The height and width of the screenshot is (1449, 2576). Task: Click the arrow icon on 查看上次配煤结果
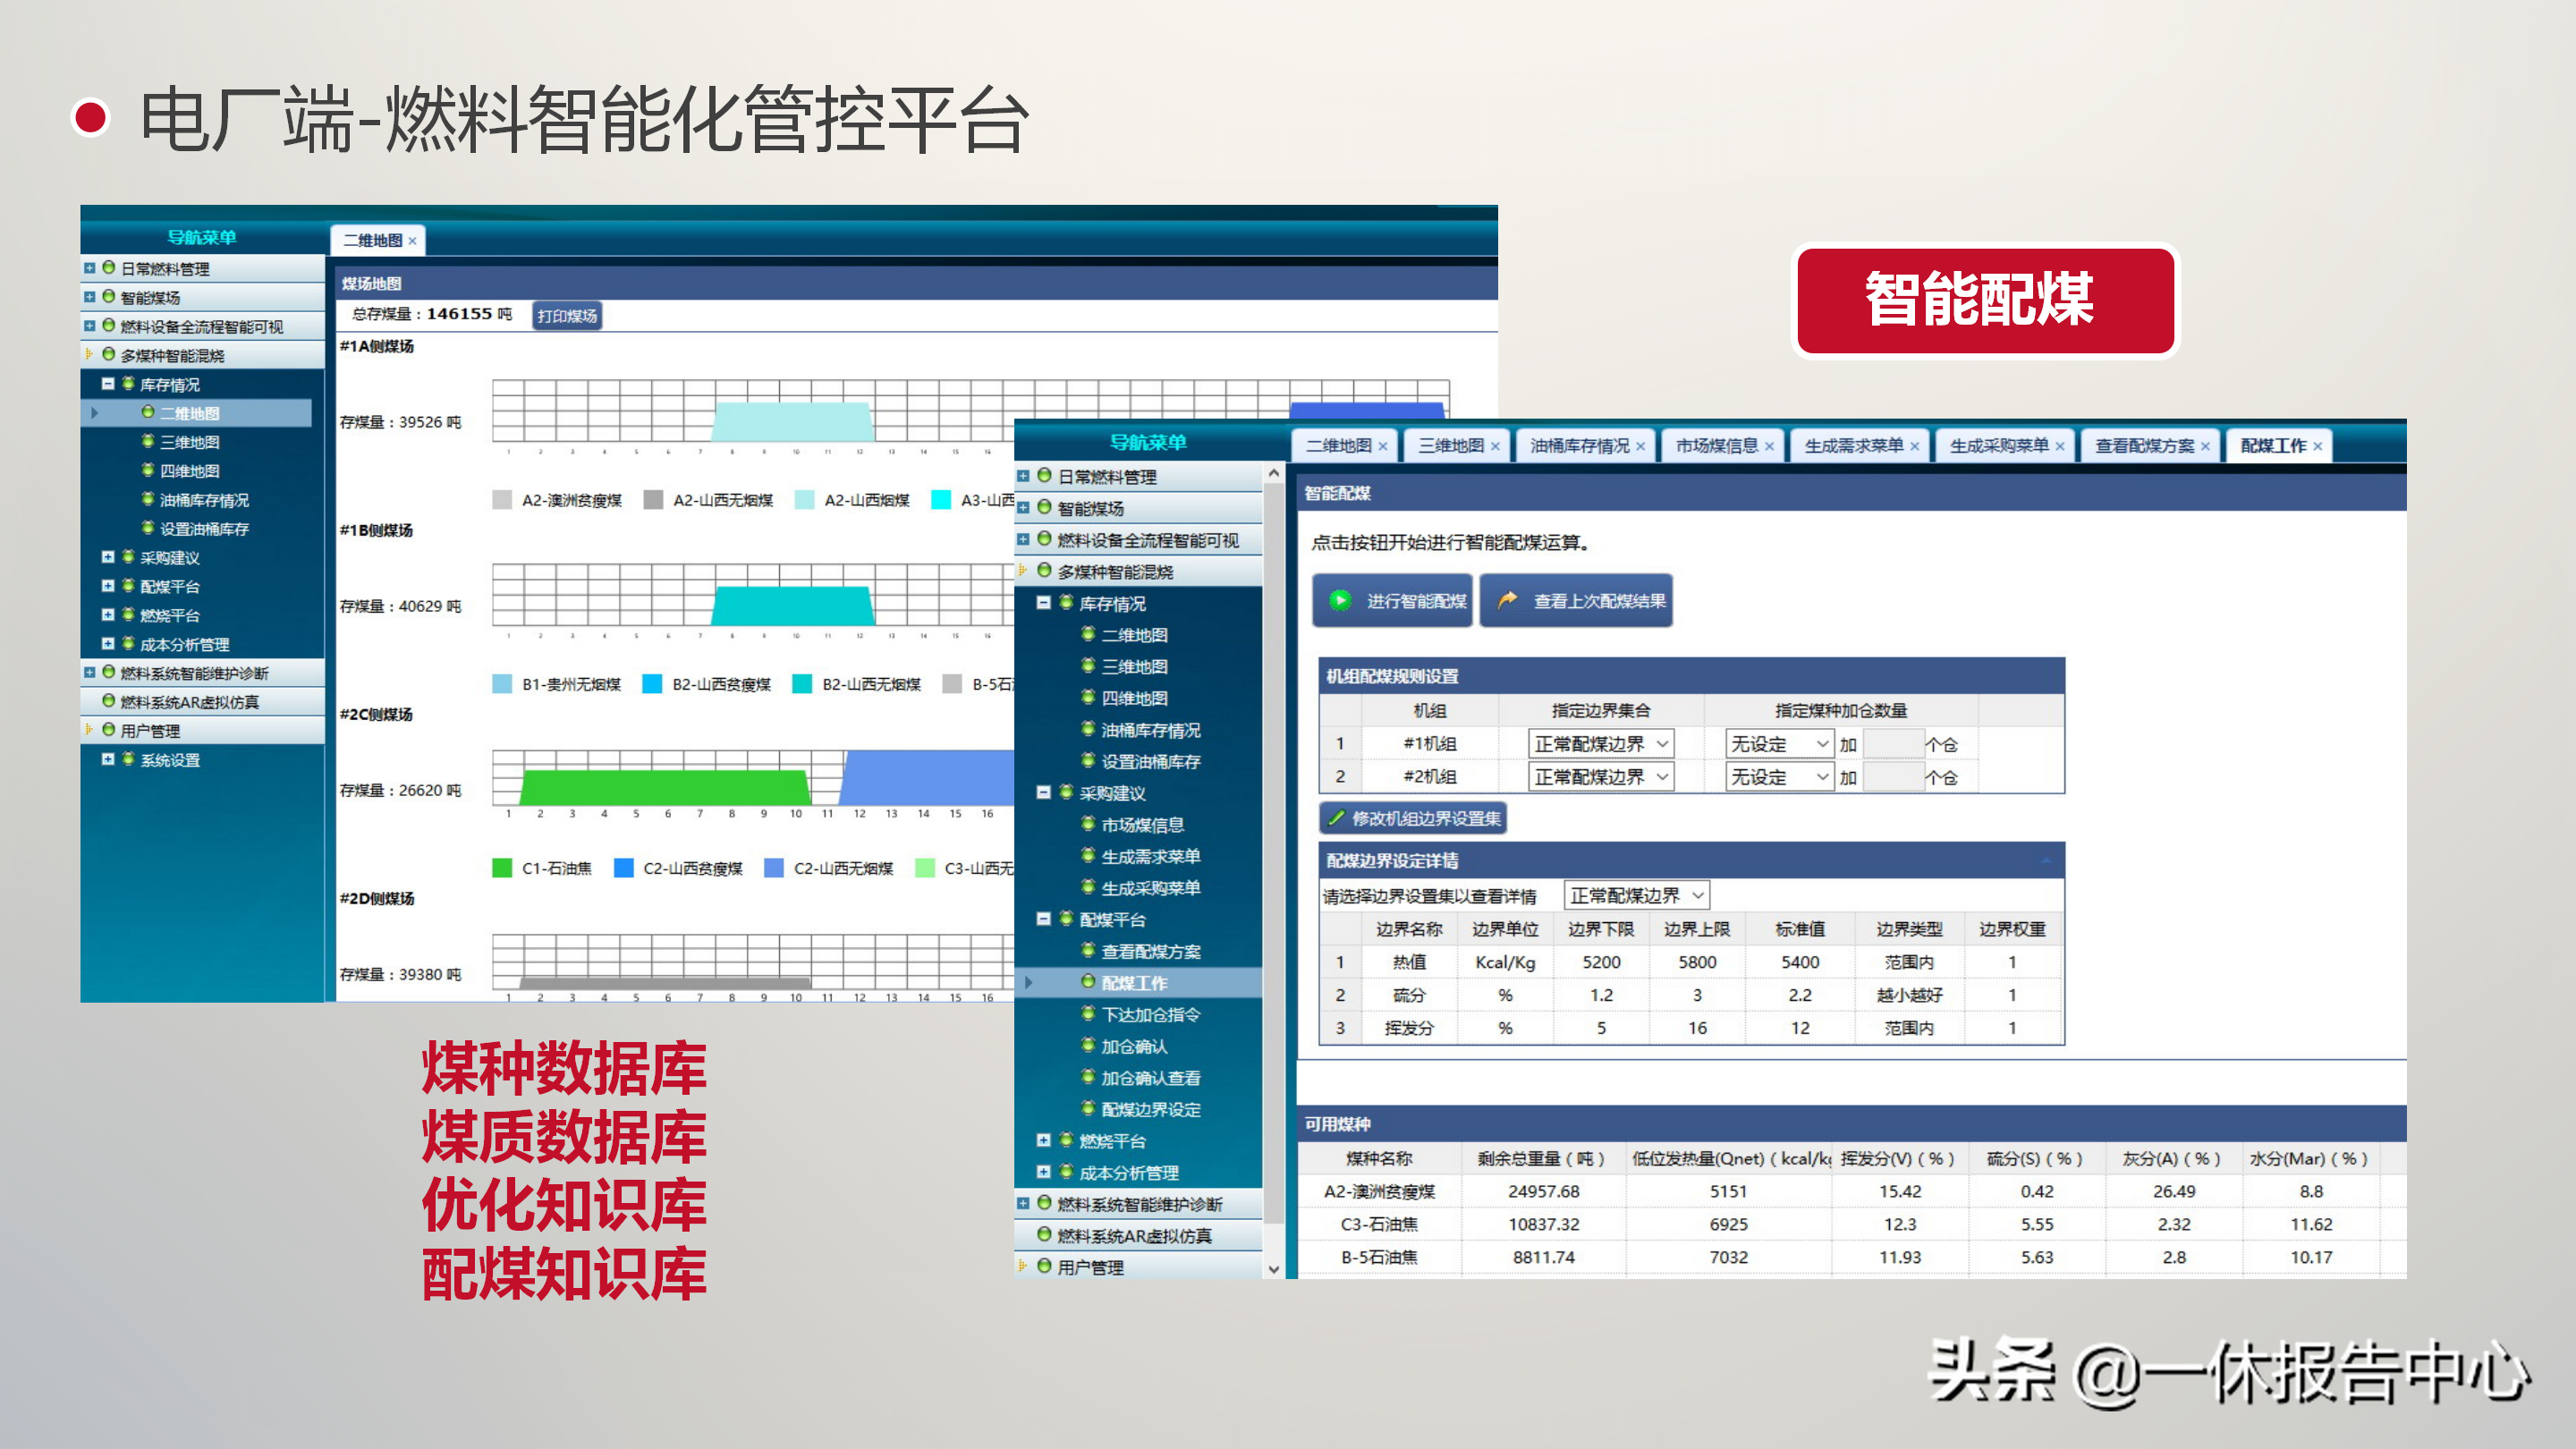pos(1507,600)
